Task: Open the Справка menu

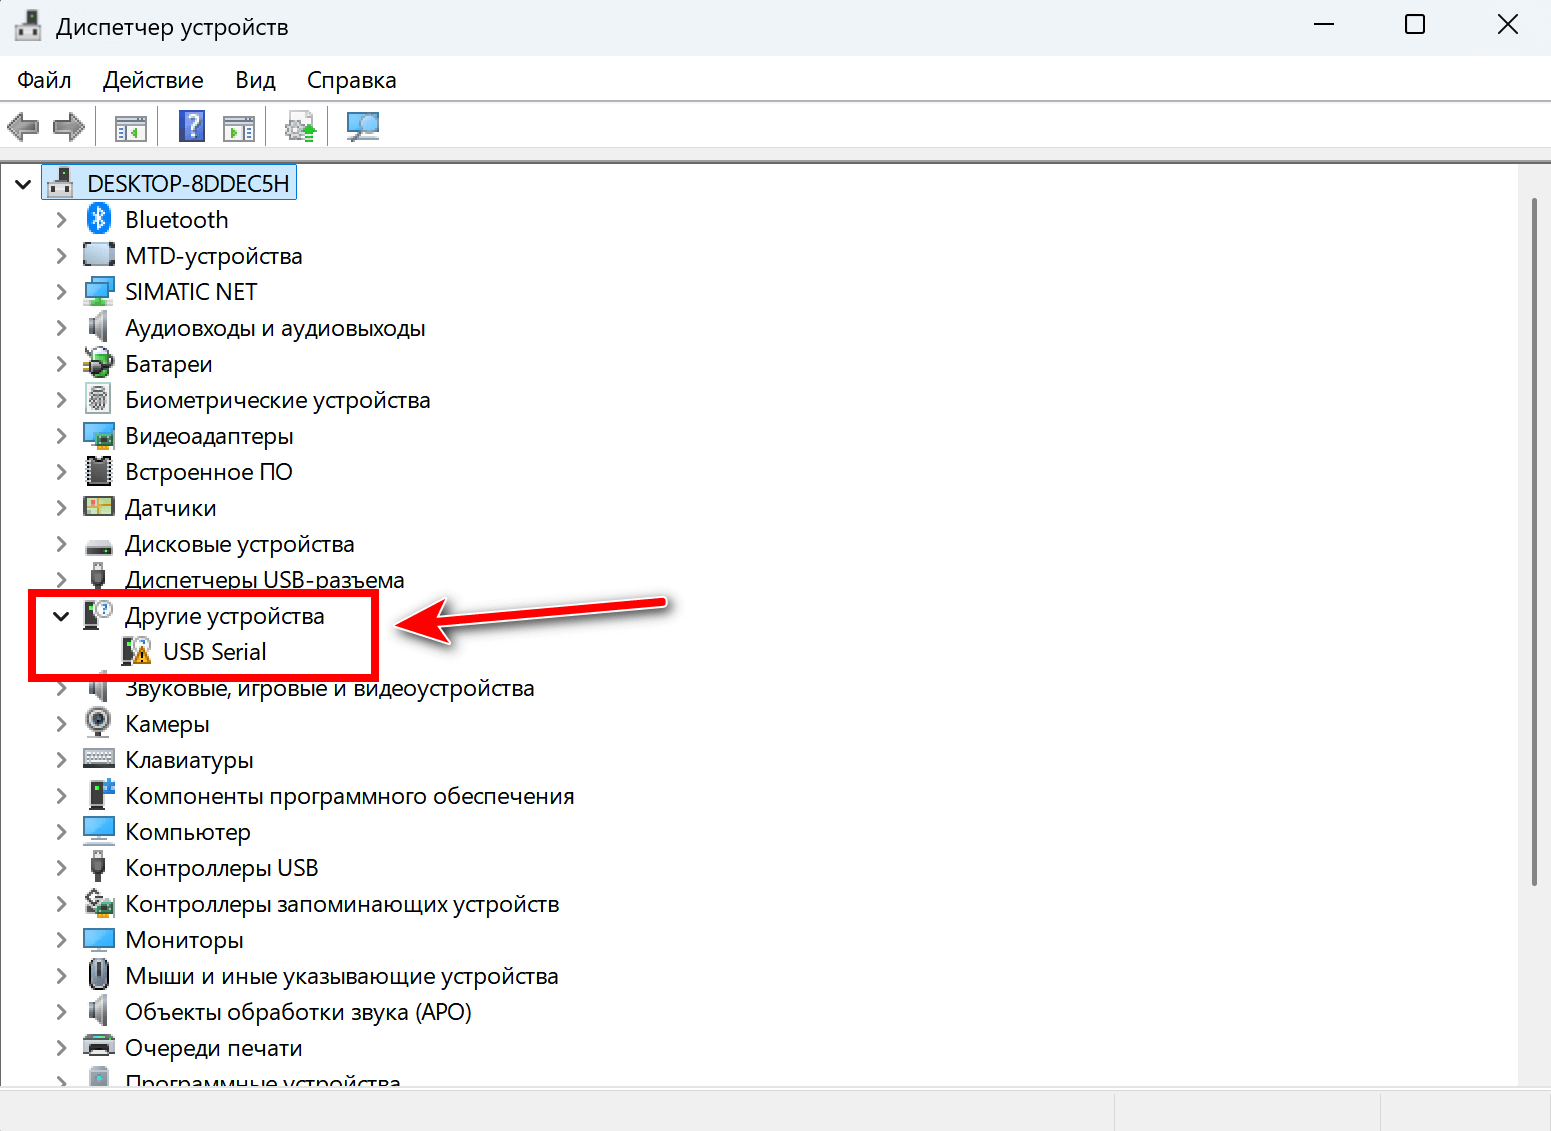Action: [x=351, y=79]
